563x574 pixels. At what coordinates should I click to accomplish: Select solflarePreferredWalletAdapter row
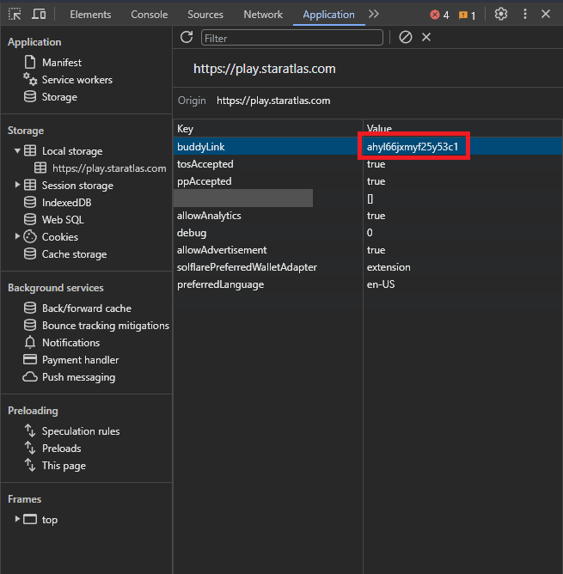pyautogui.click(x=368, y=267)
